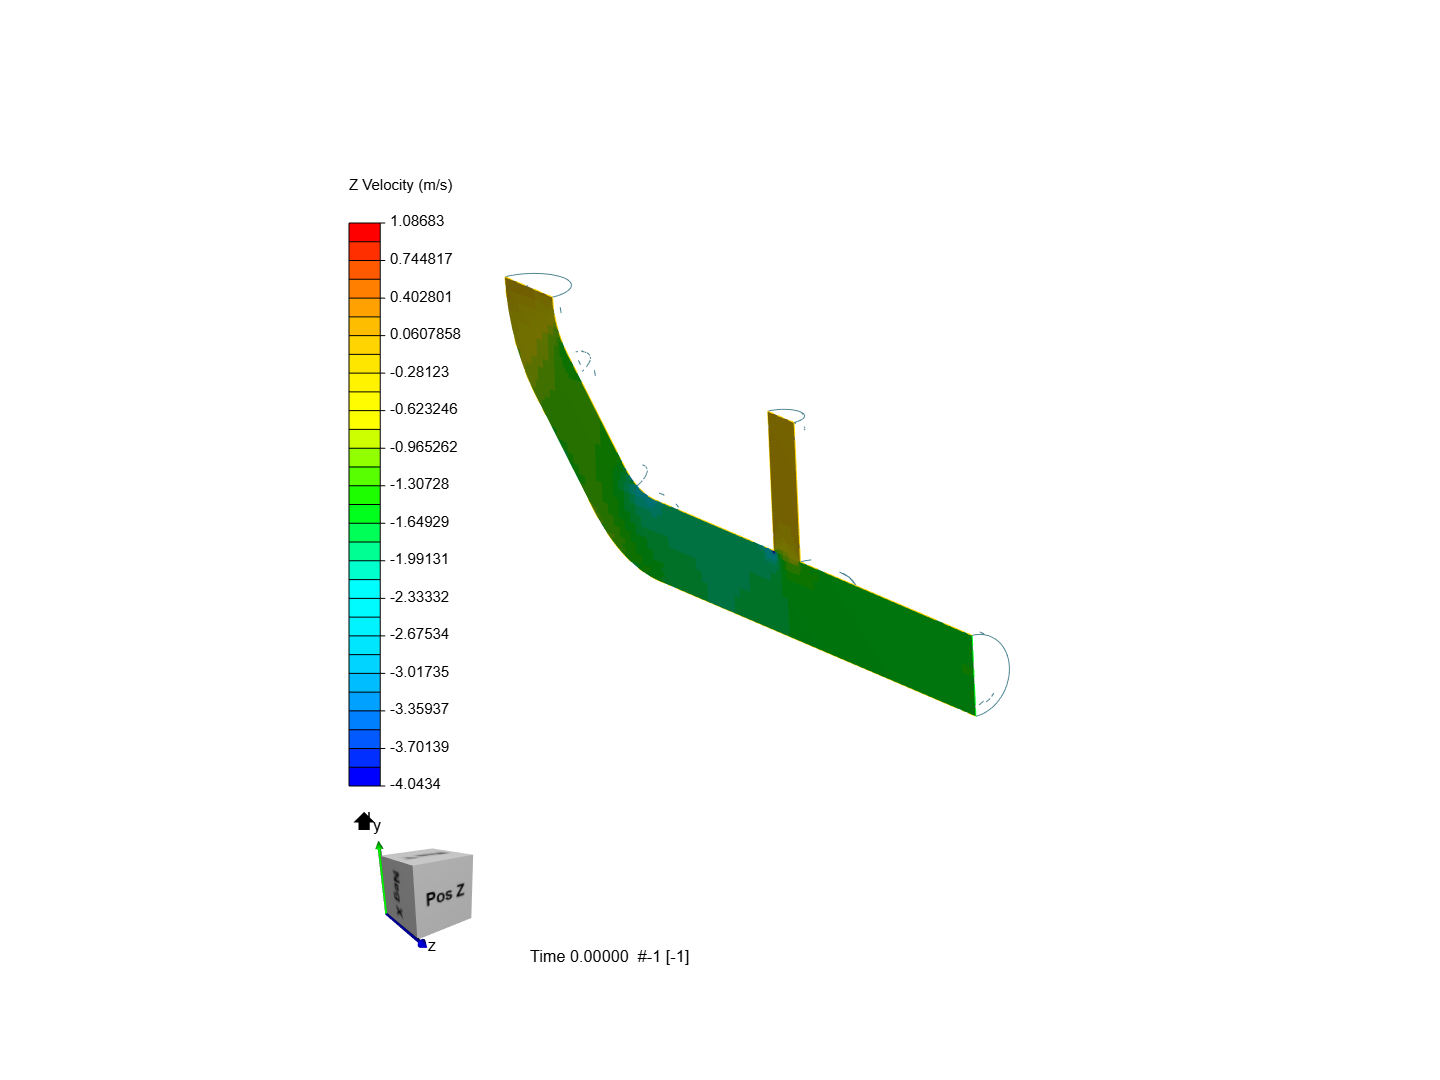This screenshot has width=1440, height=1080.
Task: Pick the orange band beside 0.402801
Action: (x=365, y=307)
